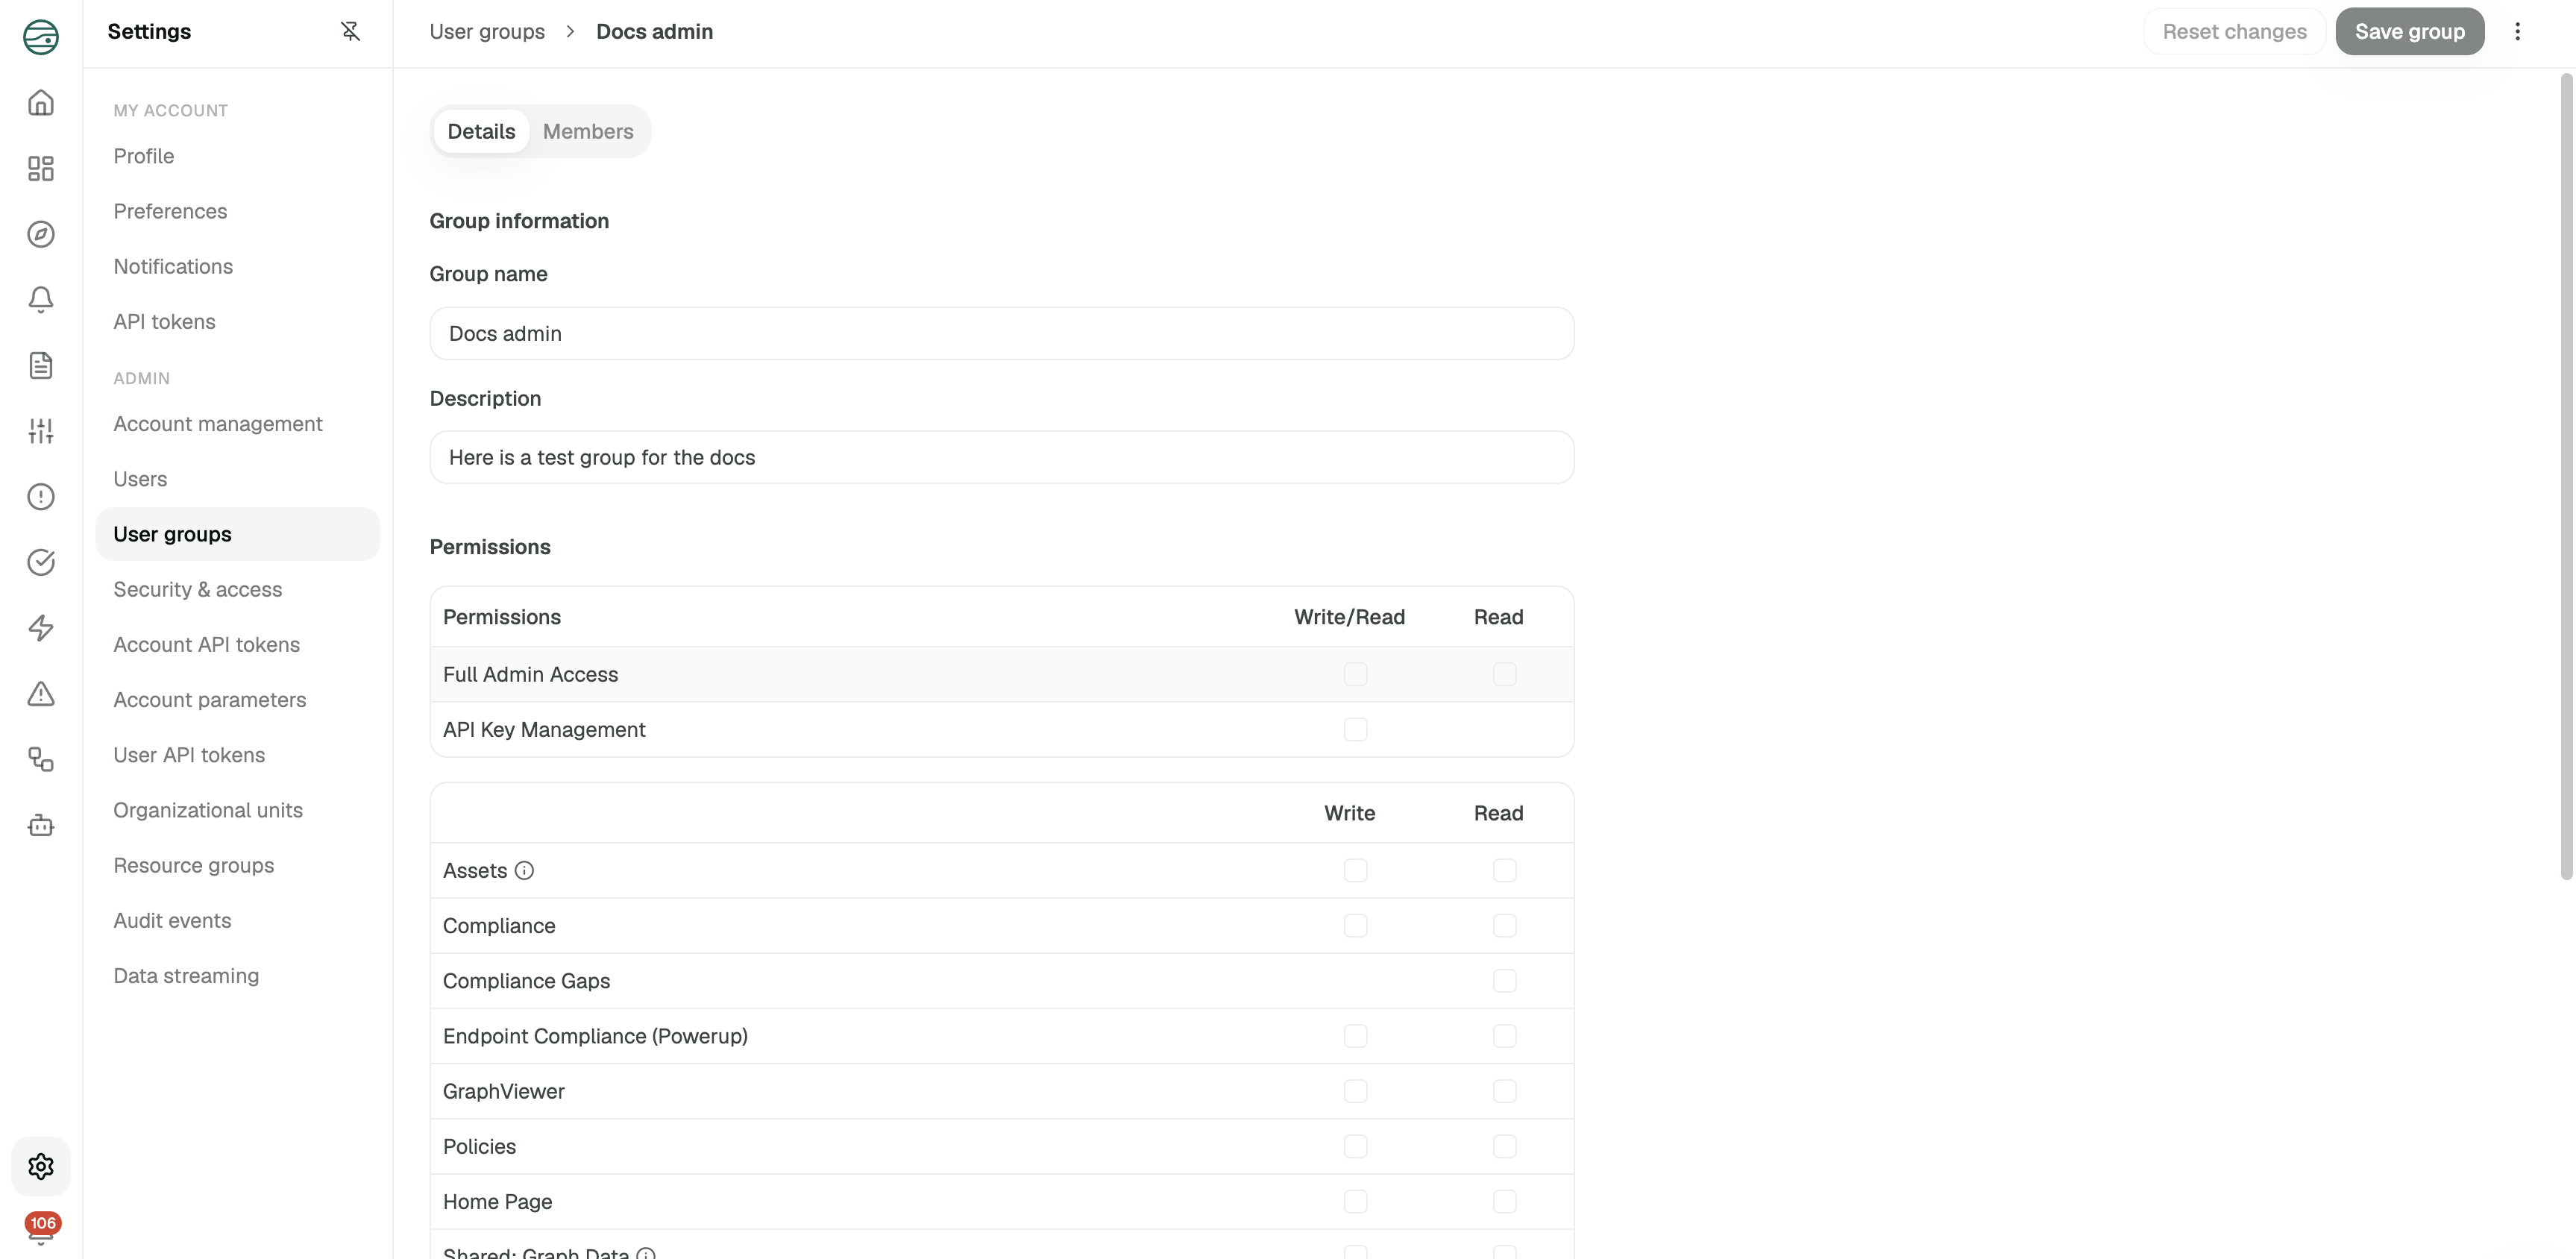Enable Endpoint Compliance (Powerup) Read permission

click(1504, 1036)
